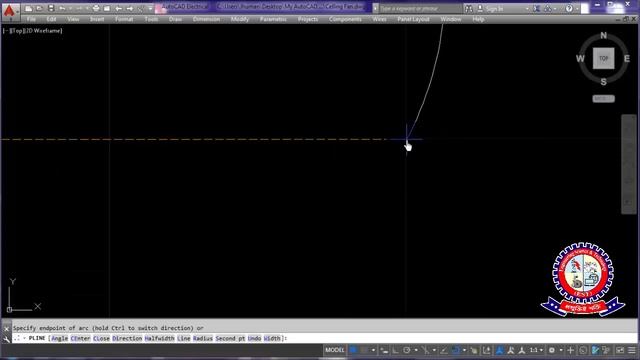Choose the CLose option in PLINE prompt

click(101, 338)
